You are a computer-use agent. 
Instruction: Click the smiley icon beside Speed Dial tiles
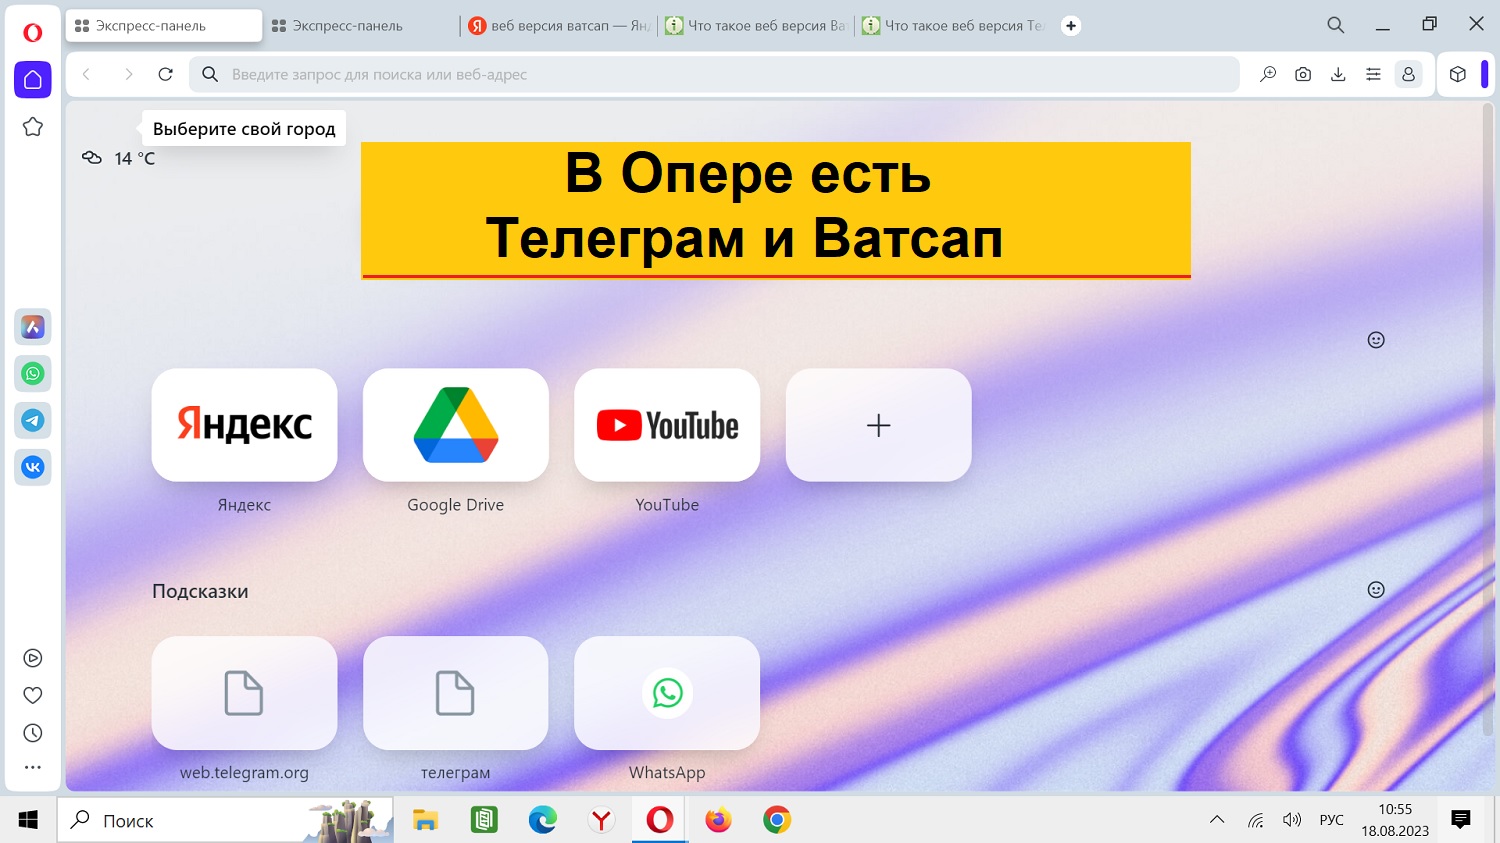point(1376,340)
